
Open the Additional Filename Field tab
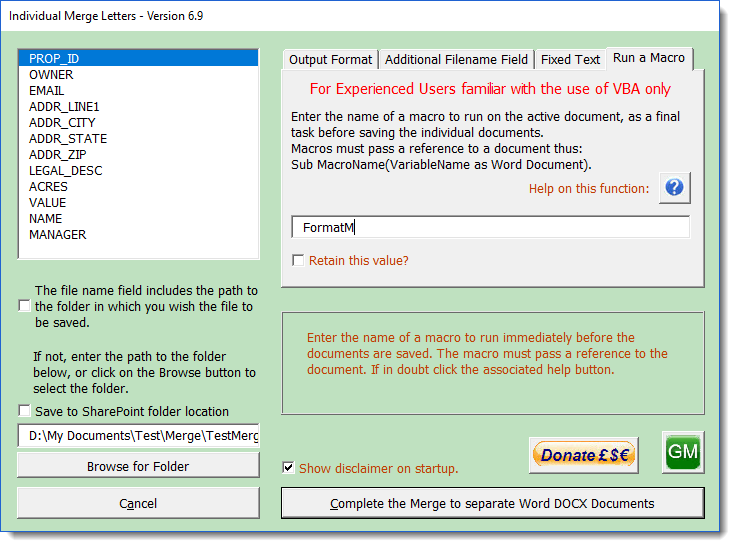tap(456, 60)
